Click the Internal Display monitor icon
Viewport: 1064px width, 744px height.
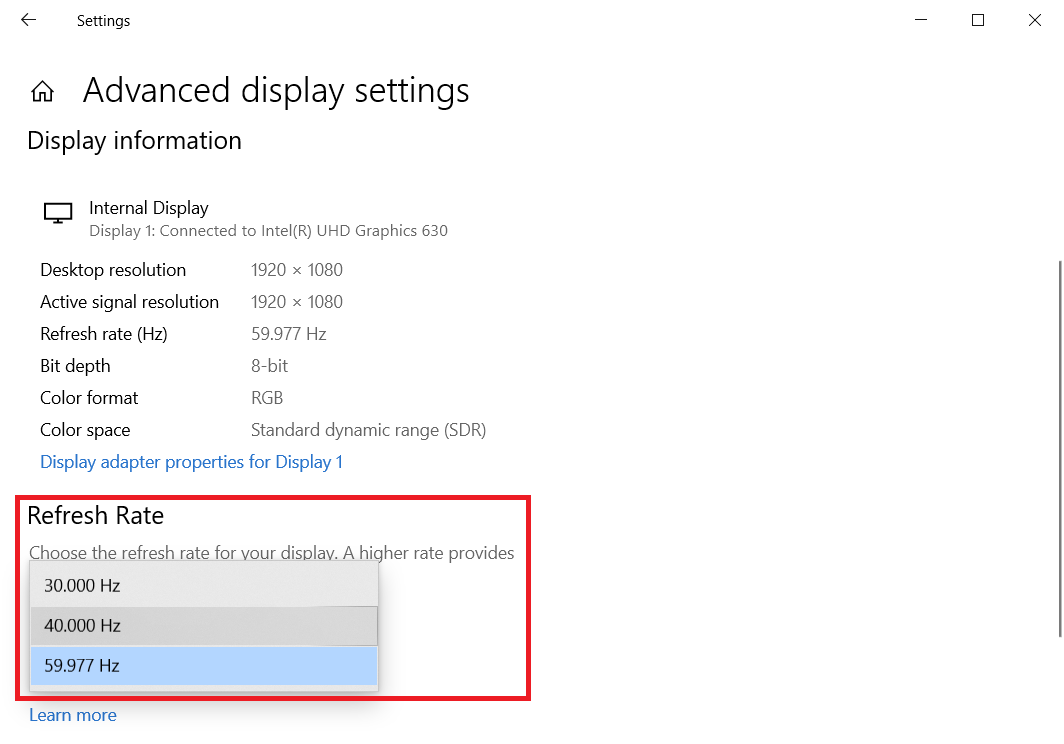click(58, 213)
